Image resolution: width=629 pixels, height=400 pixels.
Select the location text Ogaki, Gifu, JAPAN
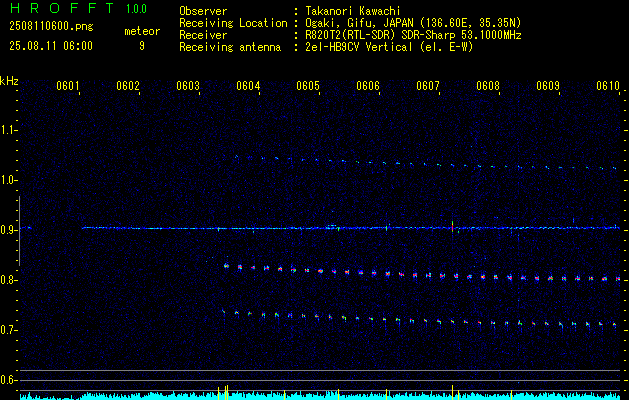point(358,23)
